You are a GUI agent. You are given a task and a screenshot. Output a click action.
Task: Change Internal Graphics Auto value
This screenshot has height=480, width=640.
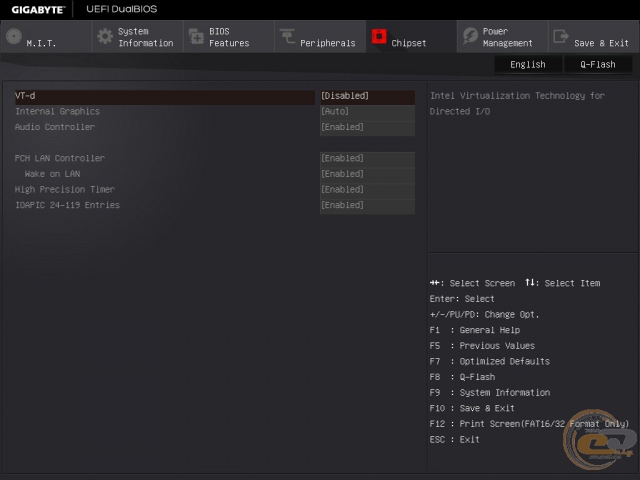367,111
